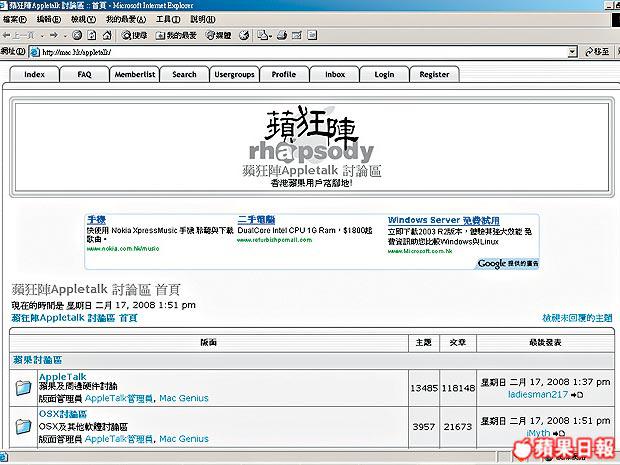620x465 pixels.
Task: Open the 媒體 Media toolbar button
Action: point(218,36)
